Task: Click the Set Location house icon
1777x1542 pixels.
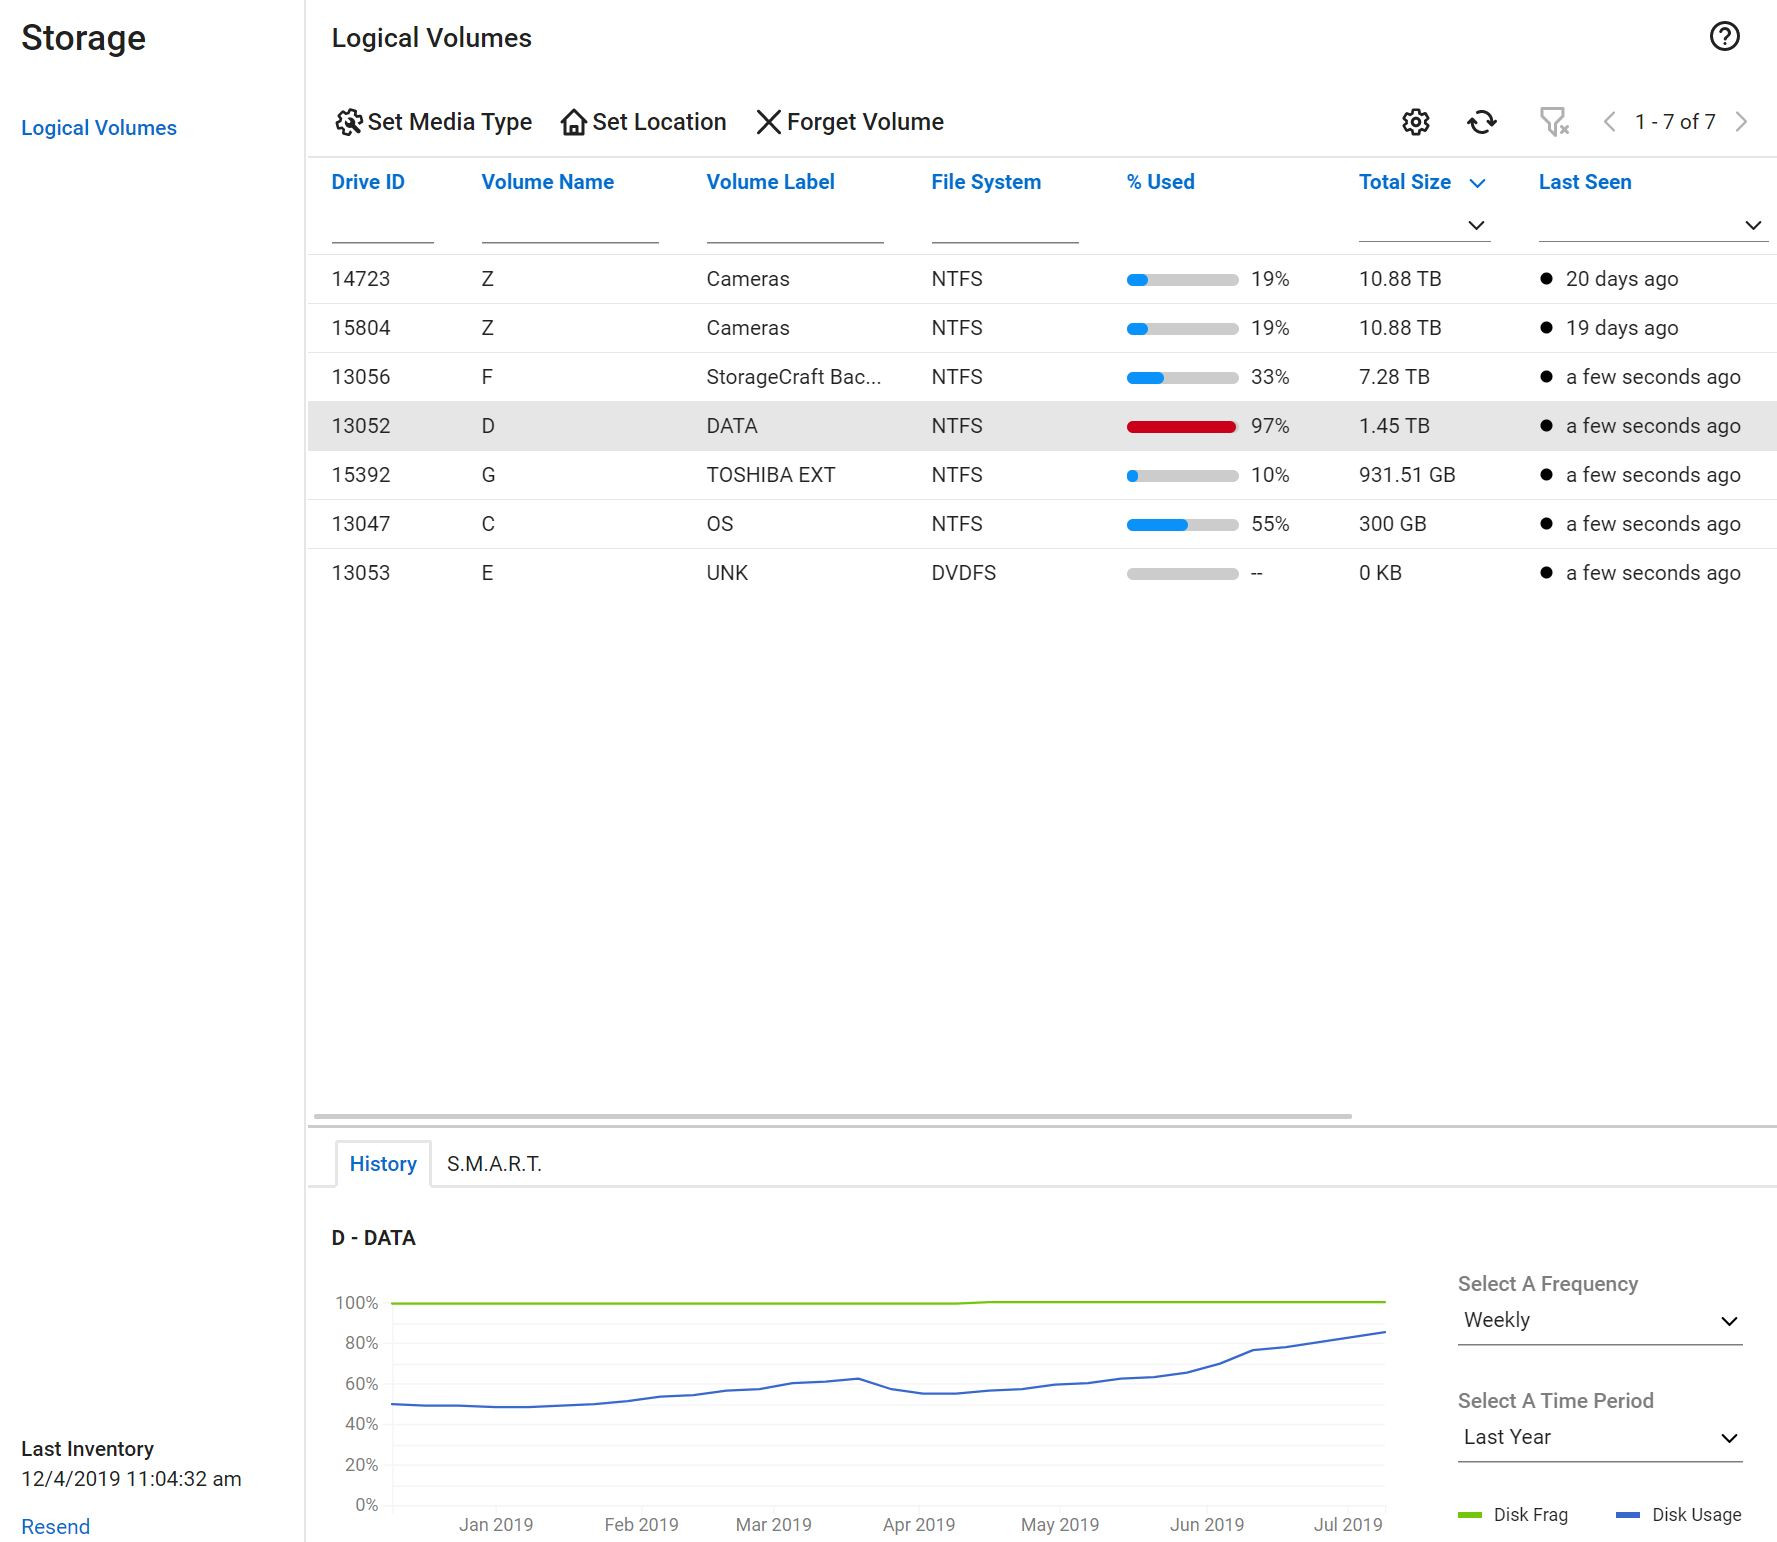Action: pyautogui.click(x=573, y=122)
